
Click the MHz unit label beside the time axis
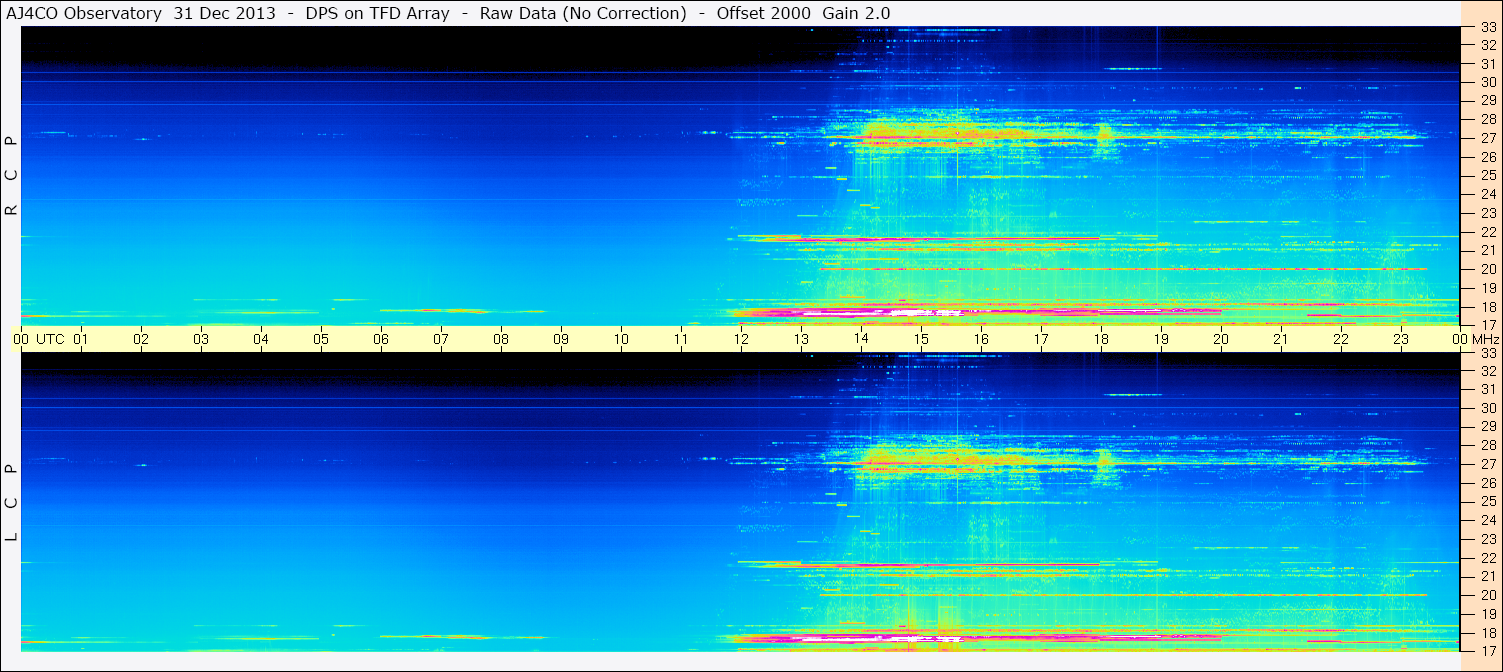pos(1485,339)
